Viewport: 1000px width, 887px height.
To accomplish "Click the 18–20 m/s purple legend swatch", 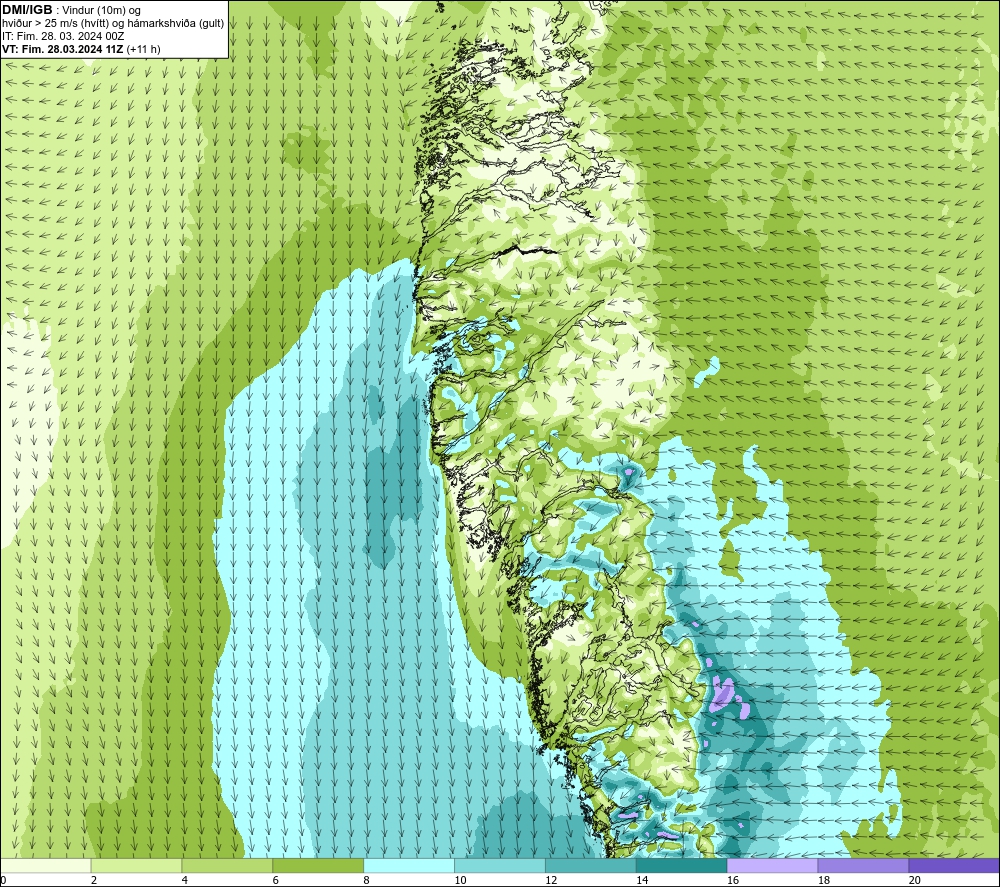I will (x=864, y=865).
